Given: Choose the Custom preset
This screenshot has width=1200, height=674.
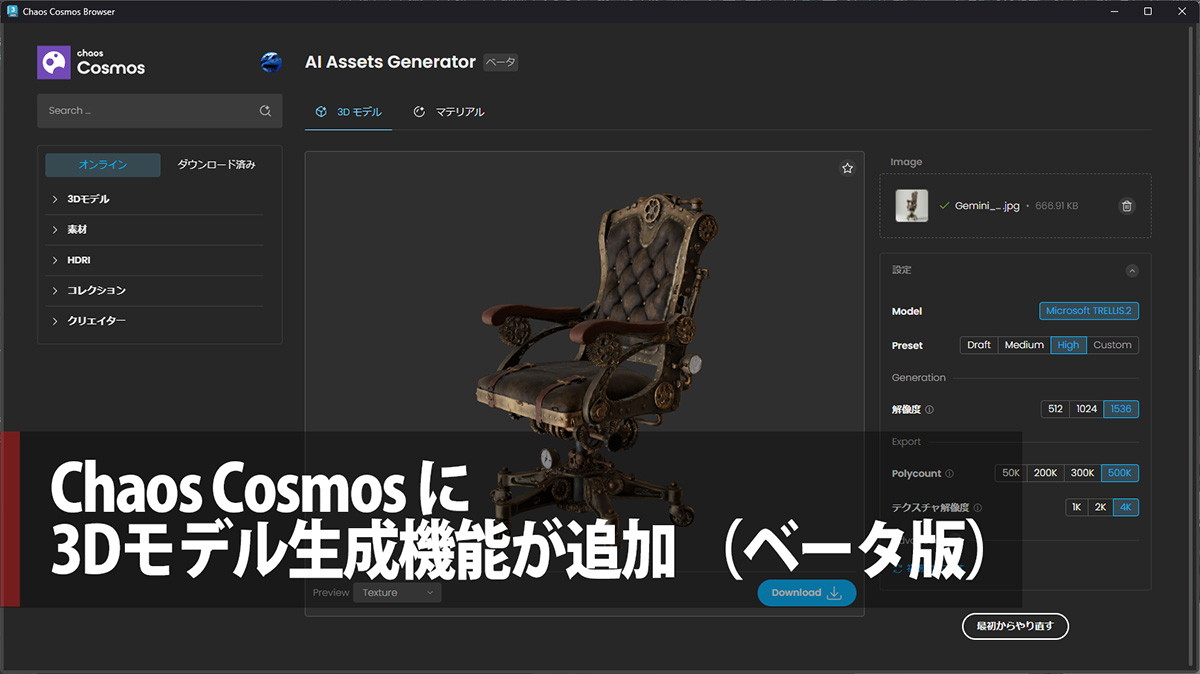Looking at the screenshot, I should (x=1112, y=345).
